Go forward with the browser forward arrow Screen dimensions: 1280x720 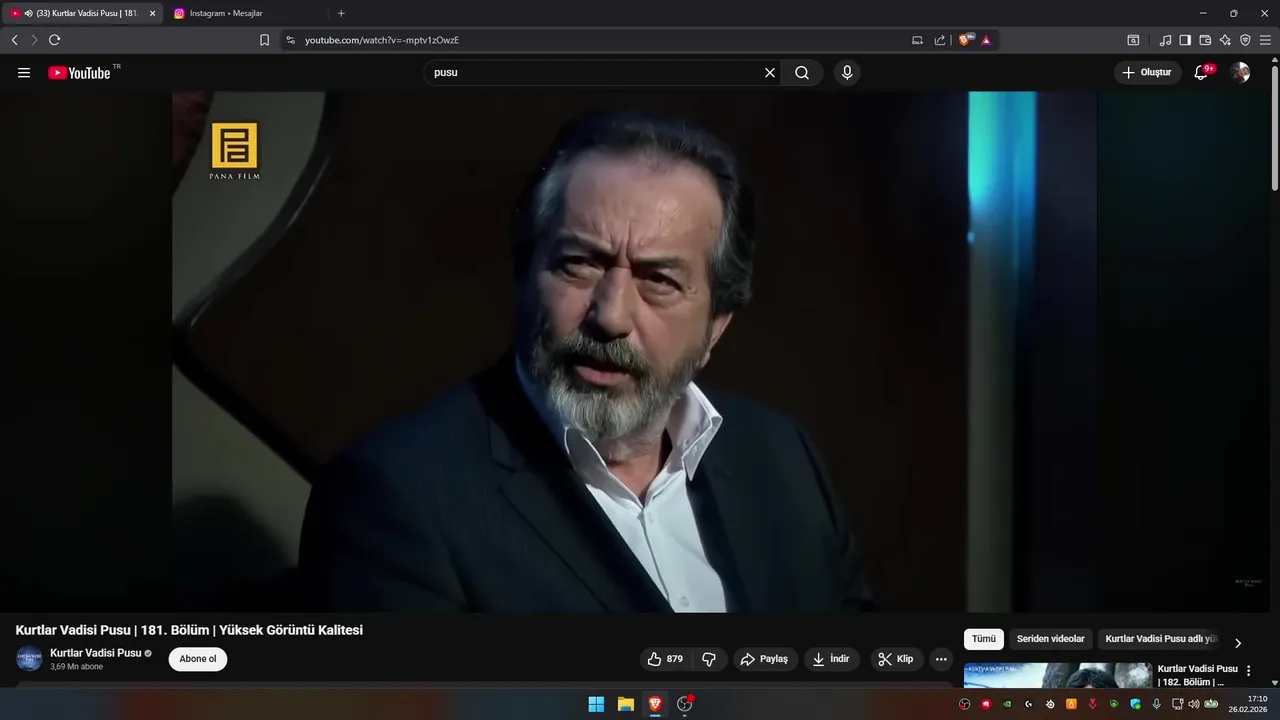(34, 40)
